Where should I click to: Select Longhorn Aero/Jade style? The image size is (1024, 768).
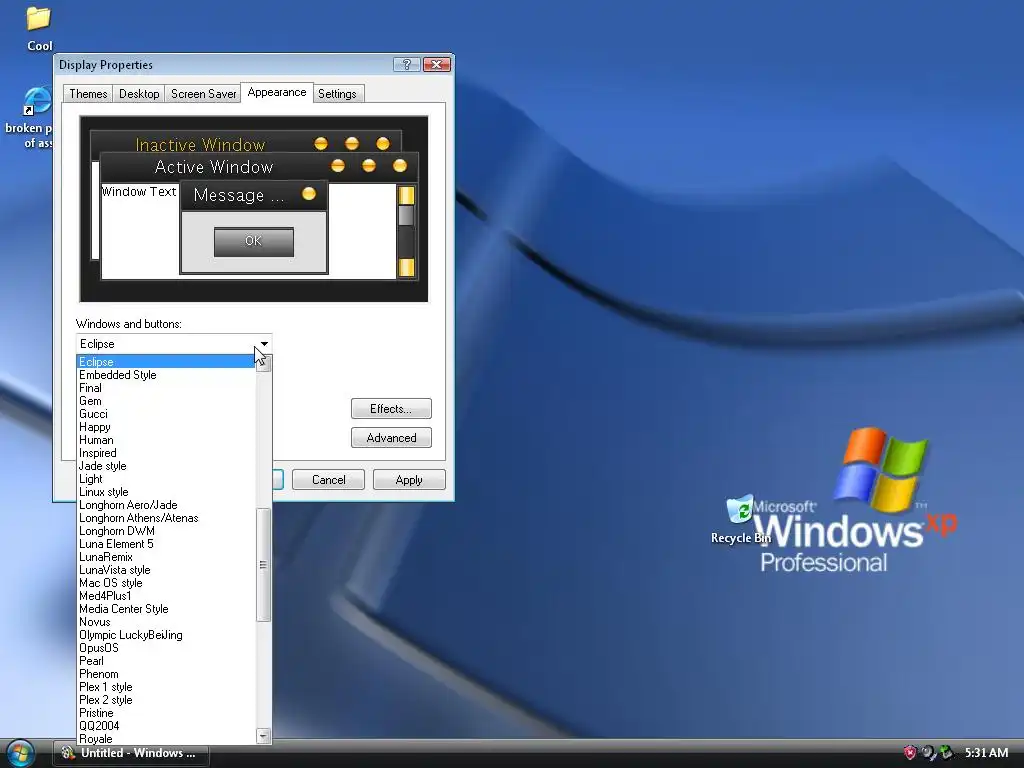pos(165,505)
